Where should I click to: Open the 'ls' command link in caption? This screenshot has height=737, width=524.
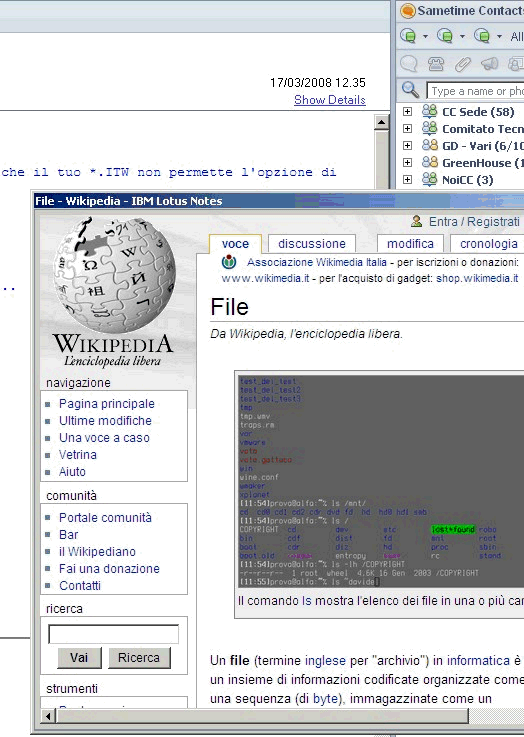pyautogui.click(x=306, y=601)
